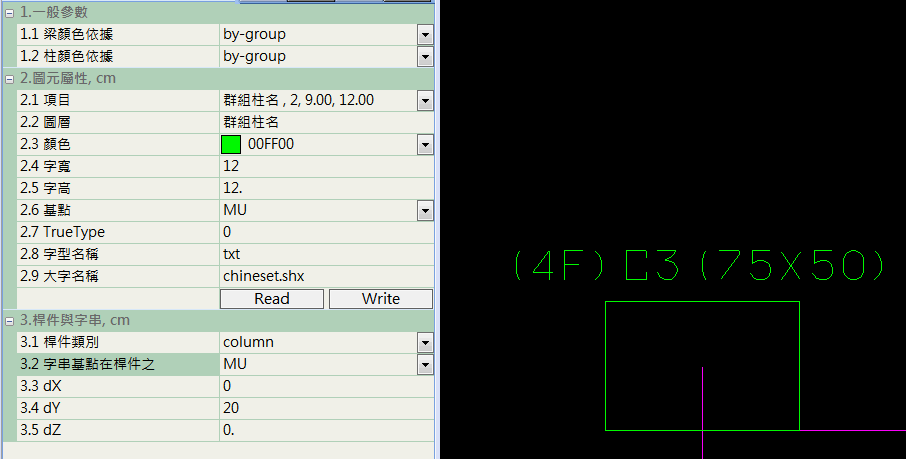
Task: Select the 2.3 顏色 label
Action: tap(118, 145)
